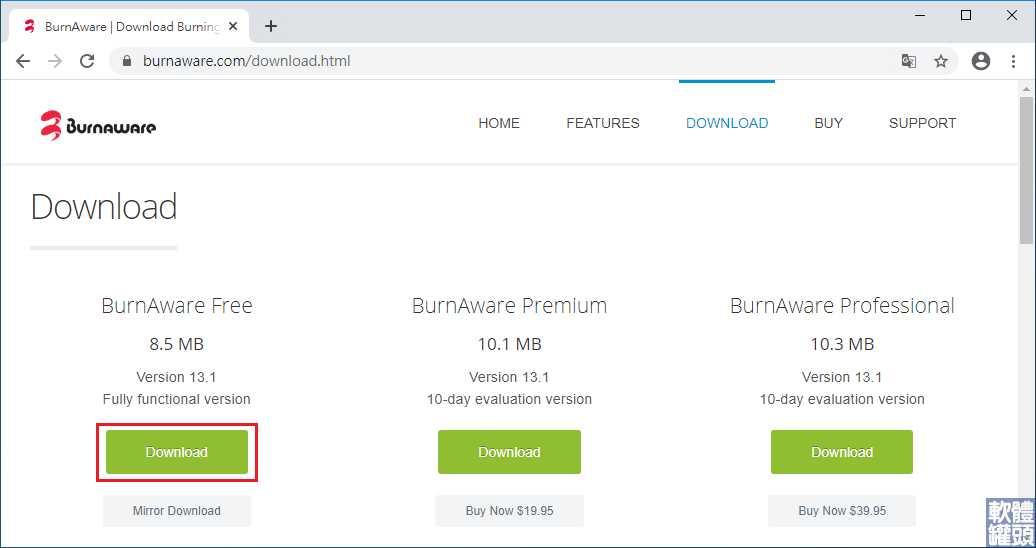This screenshot has height=548, width=1036.
Task: Click the Fully functional version text
Action: [x=176, y=399]
